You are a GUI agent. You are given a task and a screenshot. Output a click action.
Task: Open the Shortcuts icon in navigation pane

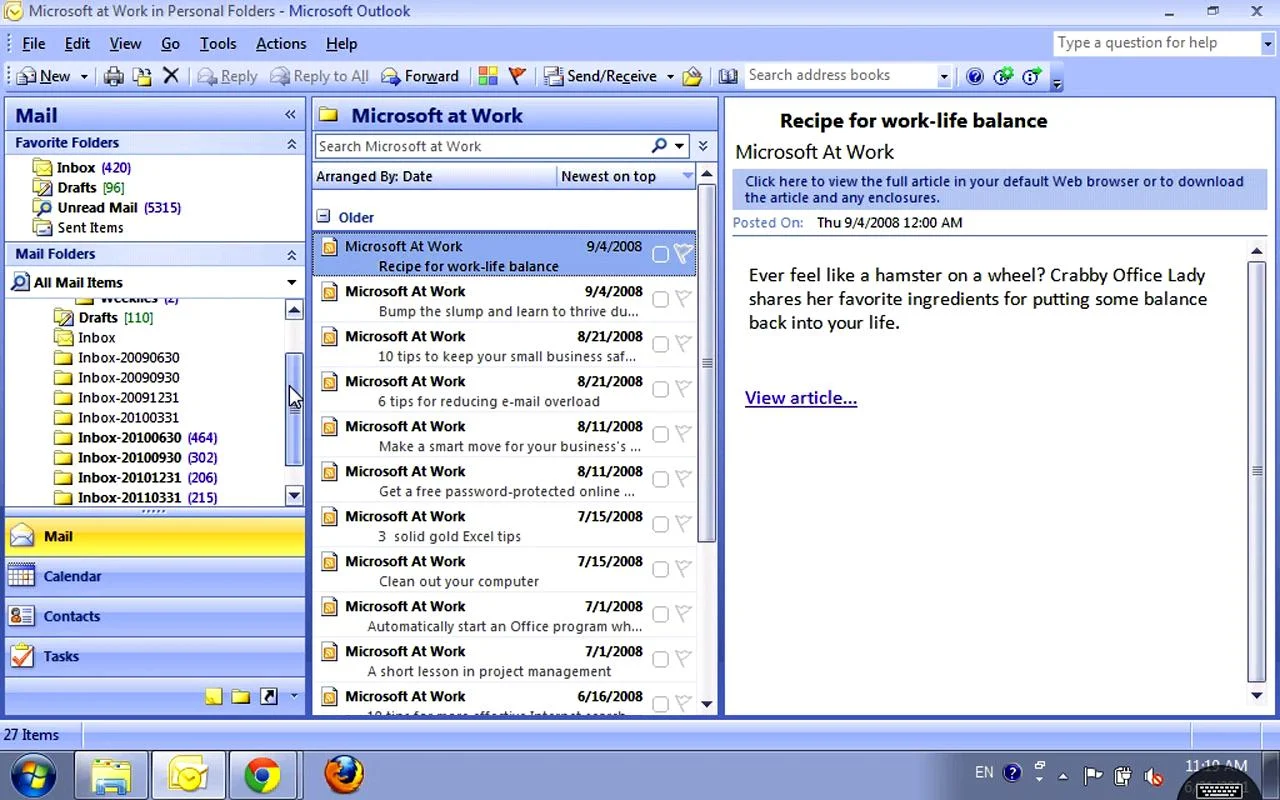(269, 696)
